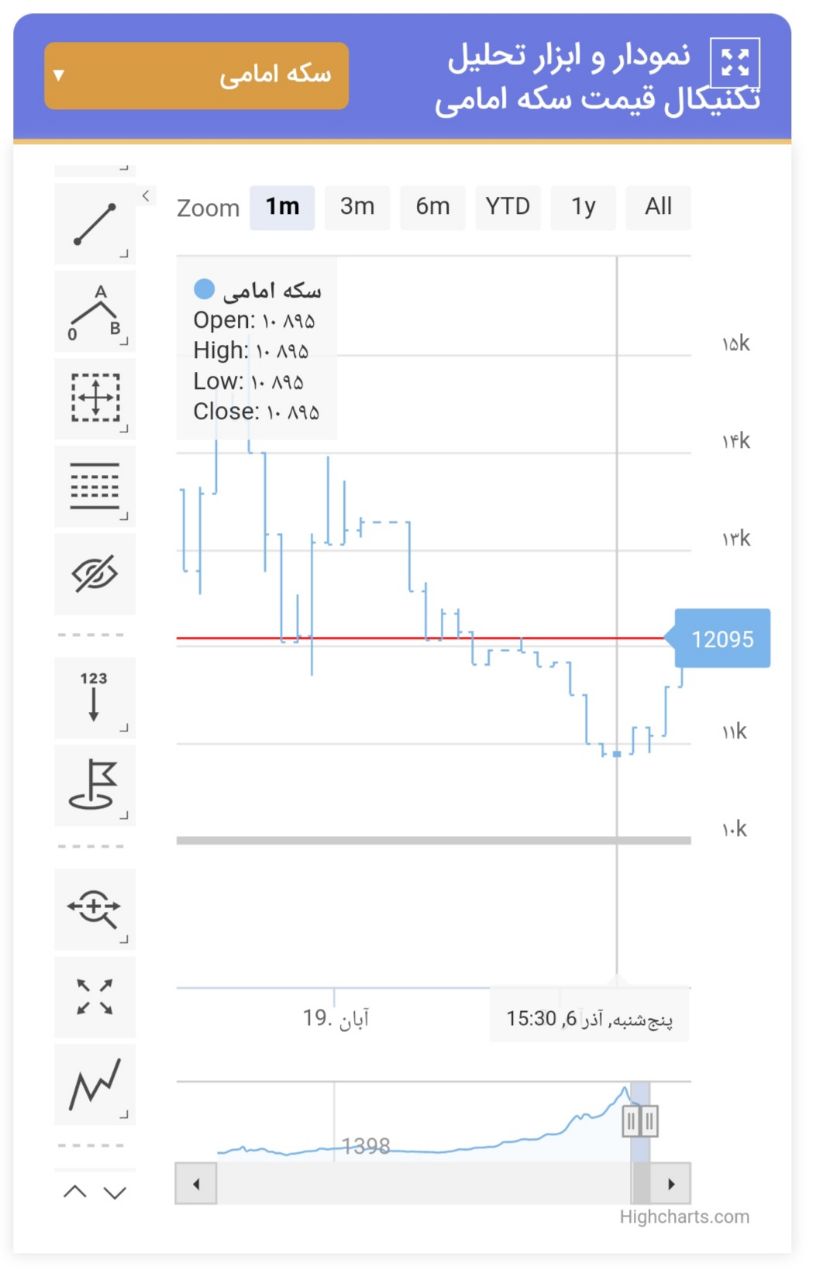Click the toolbar up arrow at bottom
814x1280 pixels.
[x=75, y=1192]
